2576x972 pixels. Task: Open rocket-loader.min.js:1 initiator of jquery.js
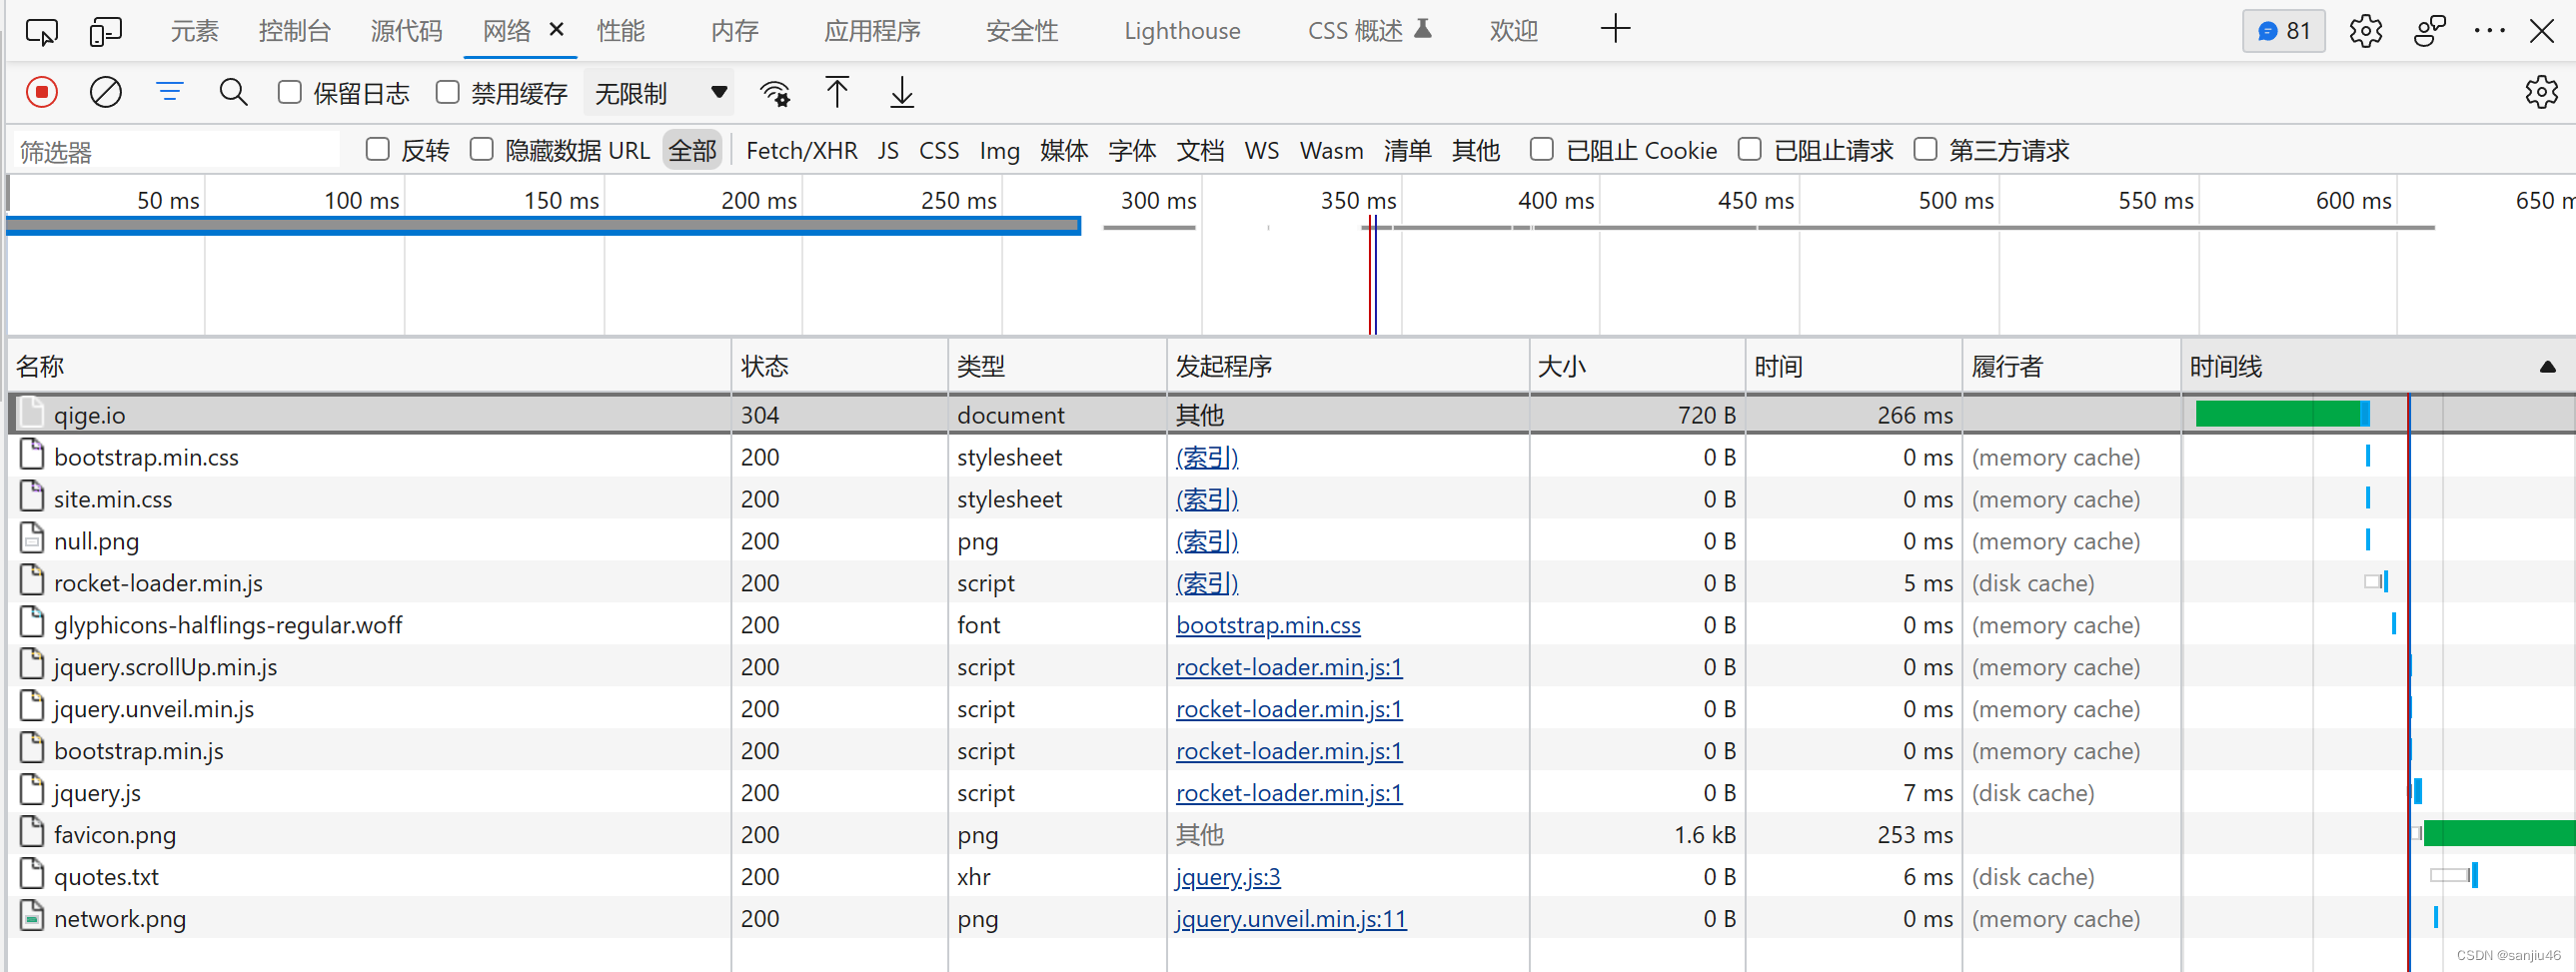pos(1289,793)
